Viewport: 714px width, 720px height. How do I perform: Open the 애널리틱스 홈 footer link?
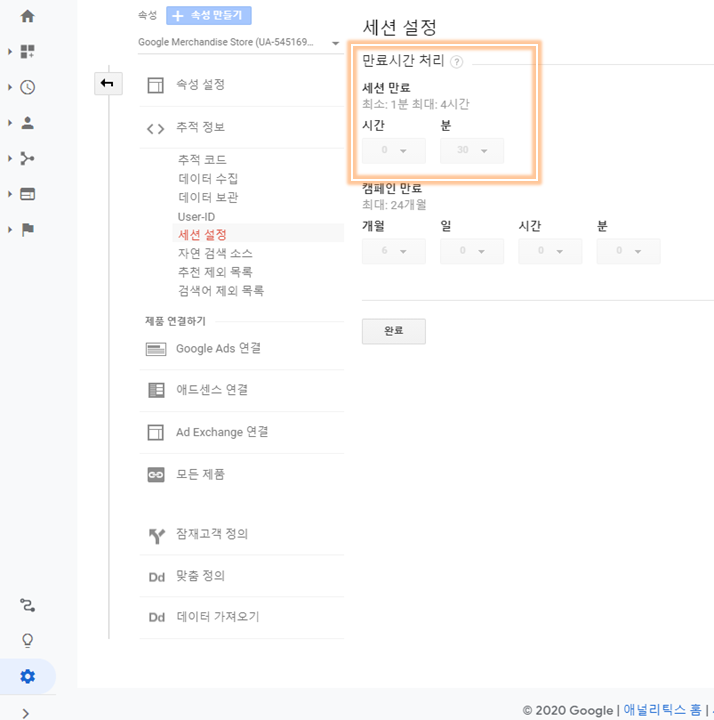tap(662, 710)
